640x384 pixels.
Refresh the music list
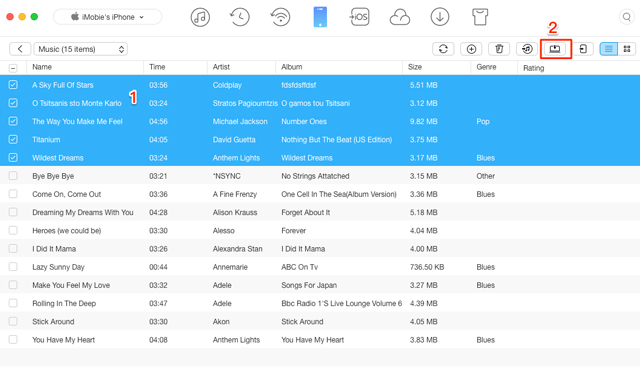[x=443, y=49]
